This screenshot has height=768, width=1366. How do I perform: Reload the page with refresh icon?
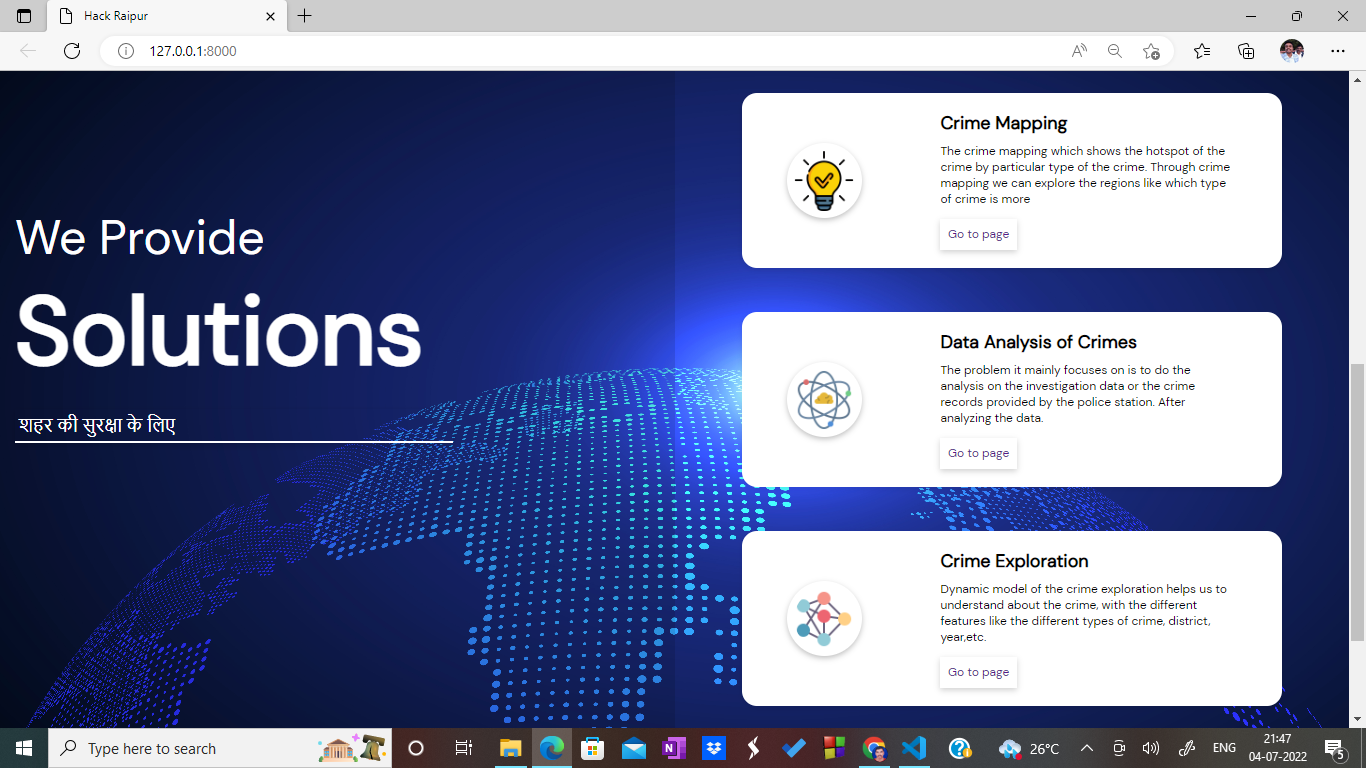72,51
